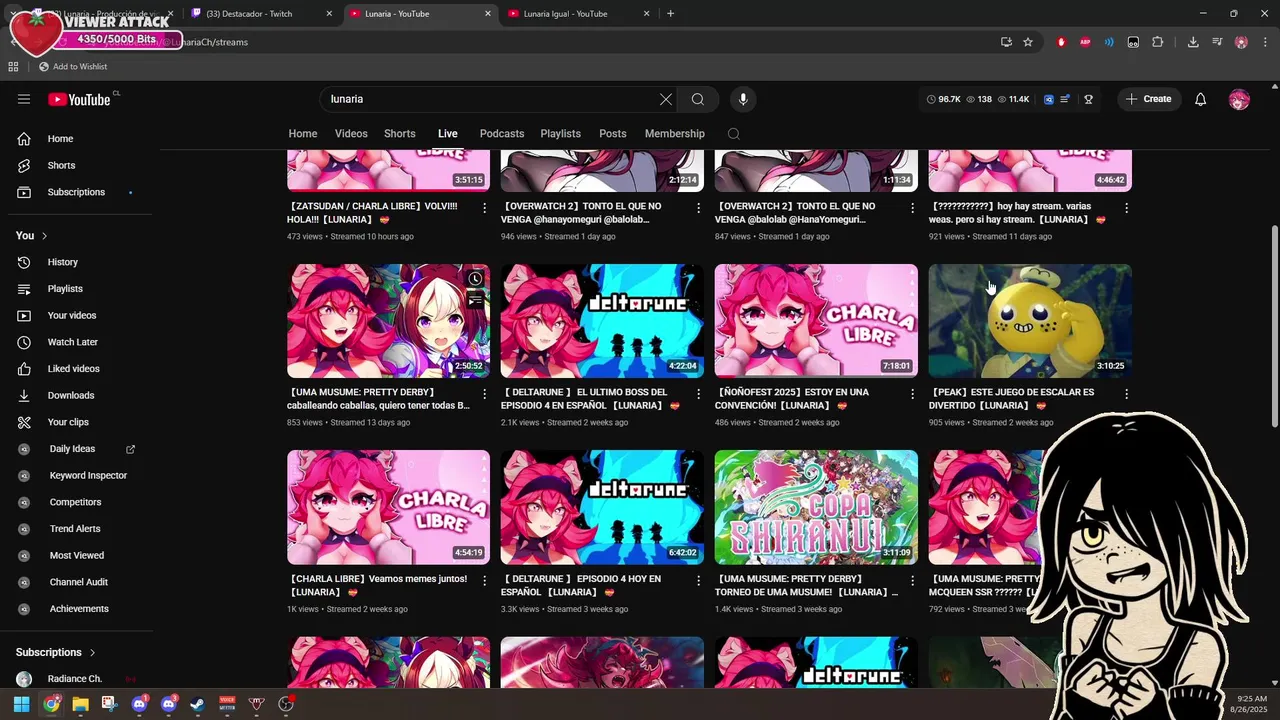Expand the Subscriptions section header
Viewport: 1280px width, 720px height.
tap(56, 652)
